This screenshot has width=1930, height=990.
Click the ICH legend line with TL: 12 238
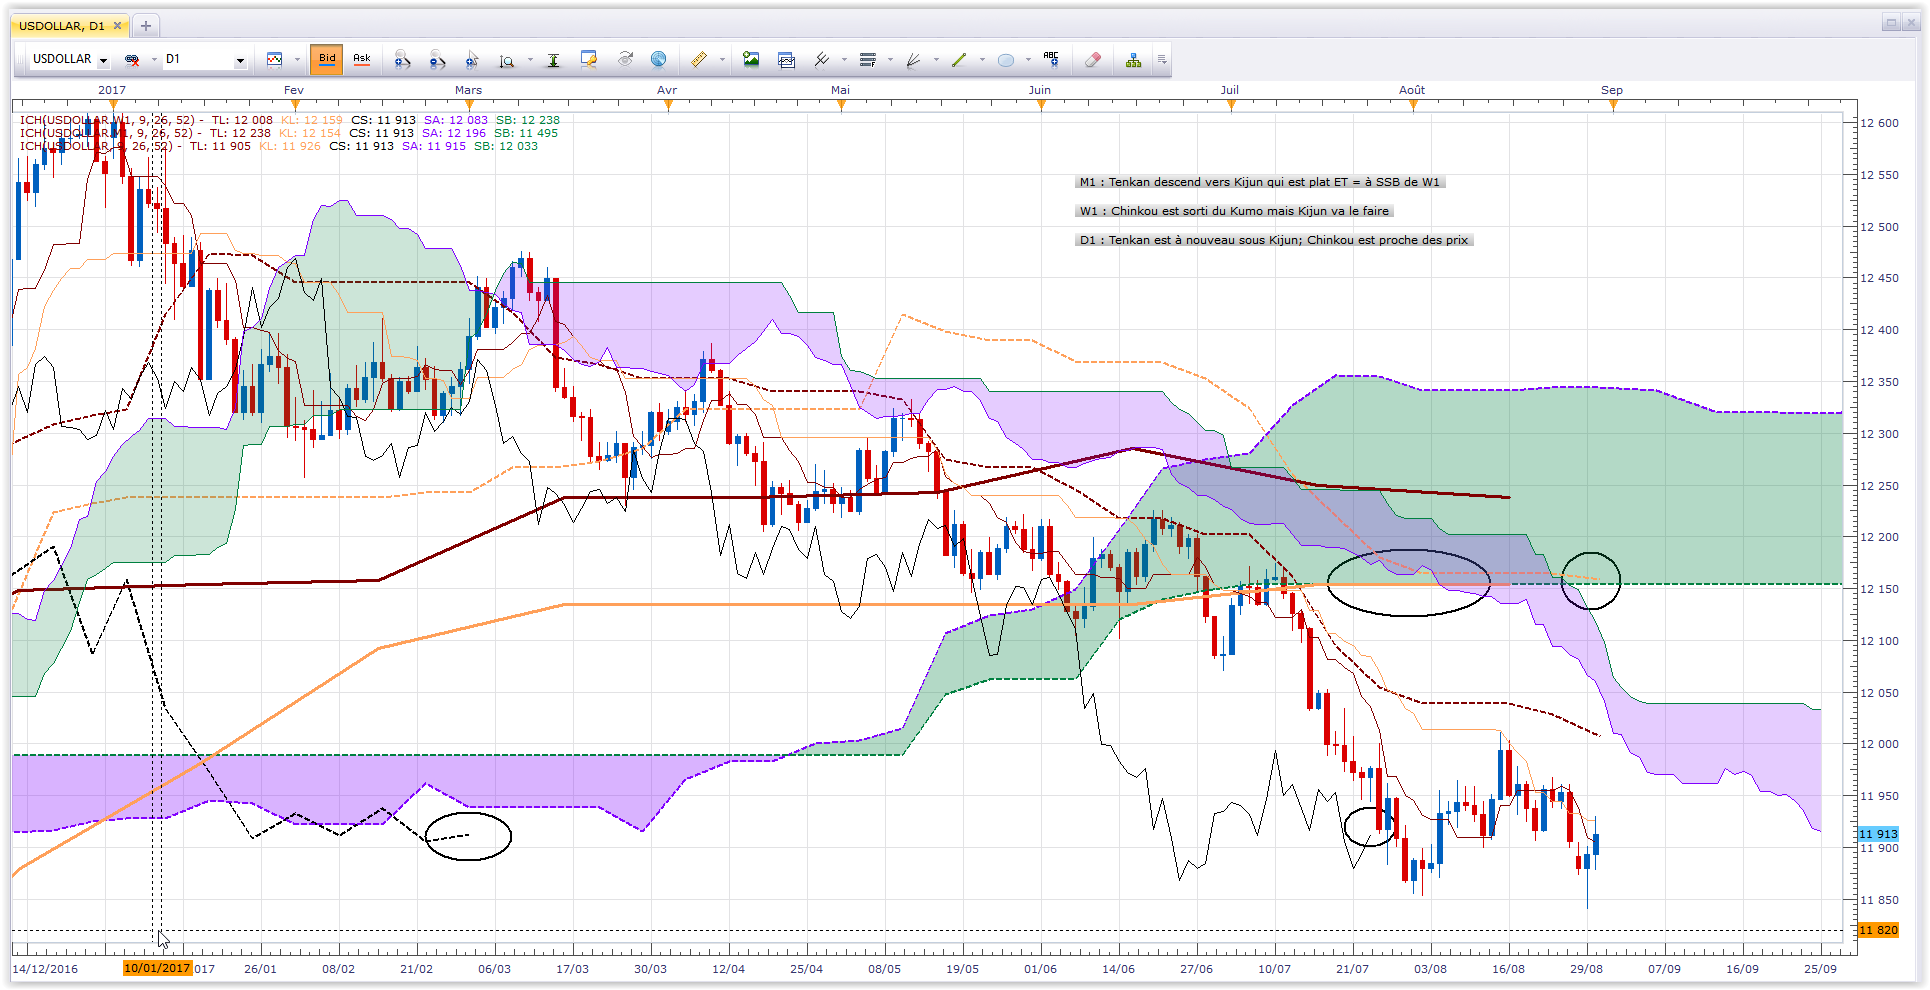tap(289, 133)
